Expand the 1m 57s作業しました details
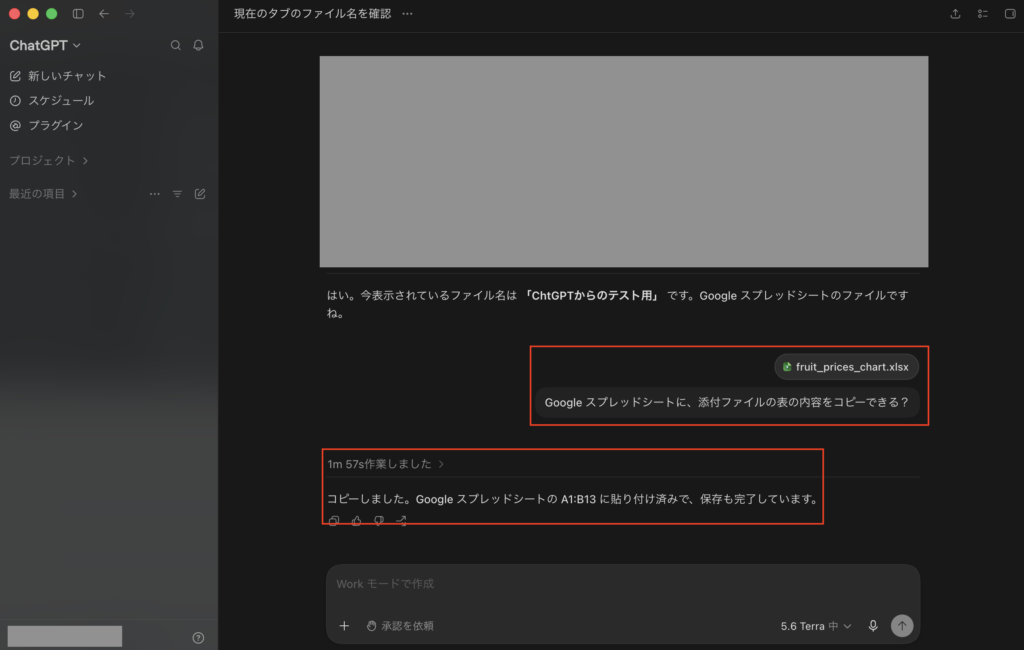Viewport: 1024px width, 650px height. pyautogui.click(x=386, y=464)
